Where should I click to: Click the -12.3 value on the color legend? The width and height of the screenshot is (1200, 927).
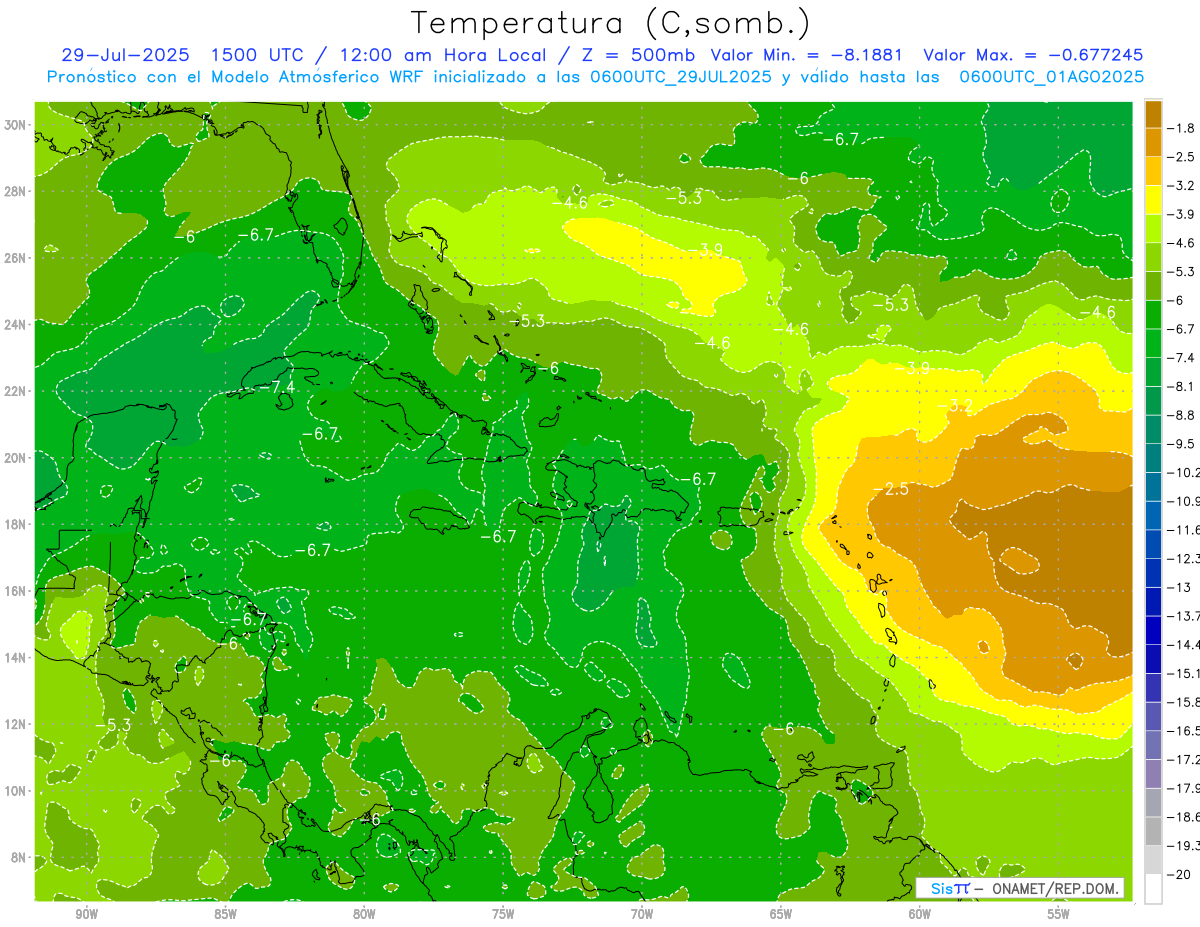pyautogui.click(x=1184, y=559)
